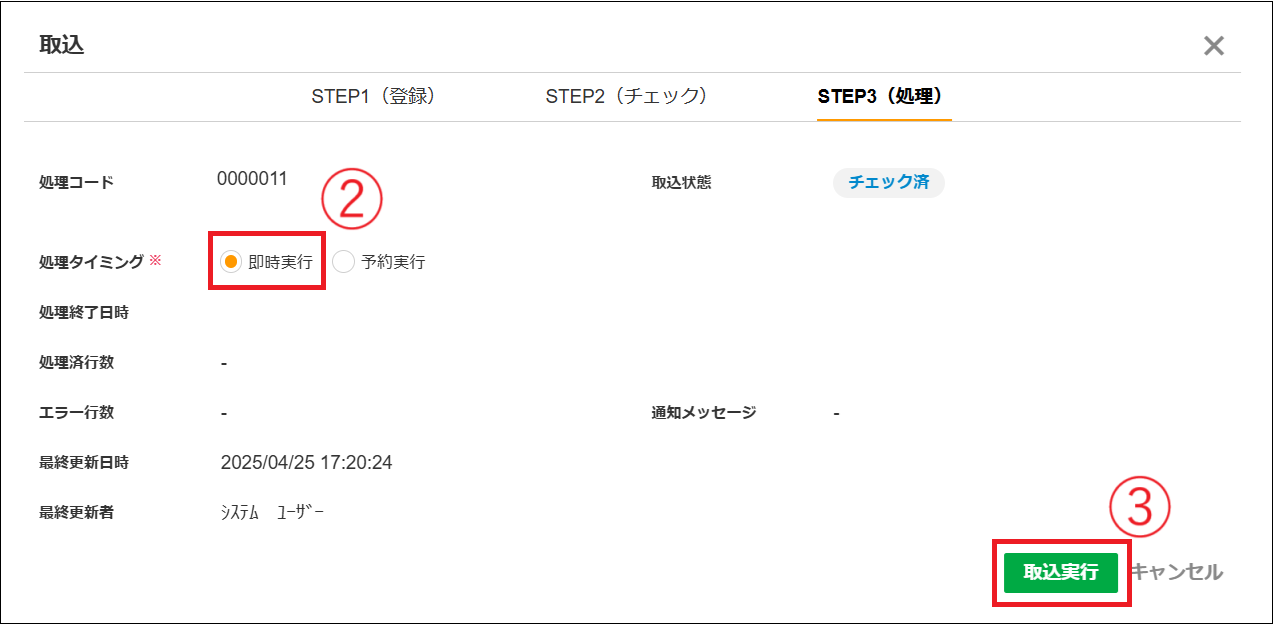This screenshot has height=626, width=1277.
Task: Click the キャンセル button
Action: (1177, 572)
